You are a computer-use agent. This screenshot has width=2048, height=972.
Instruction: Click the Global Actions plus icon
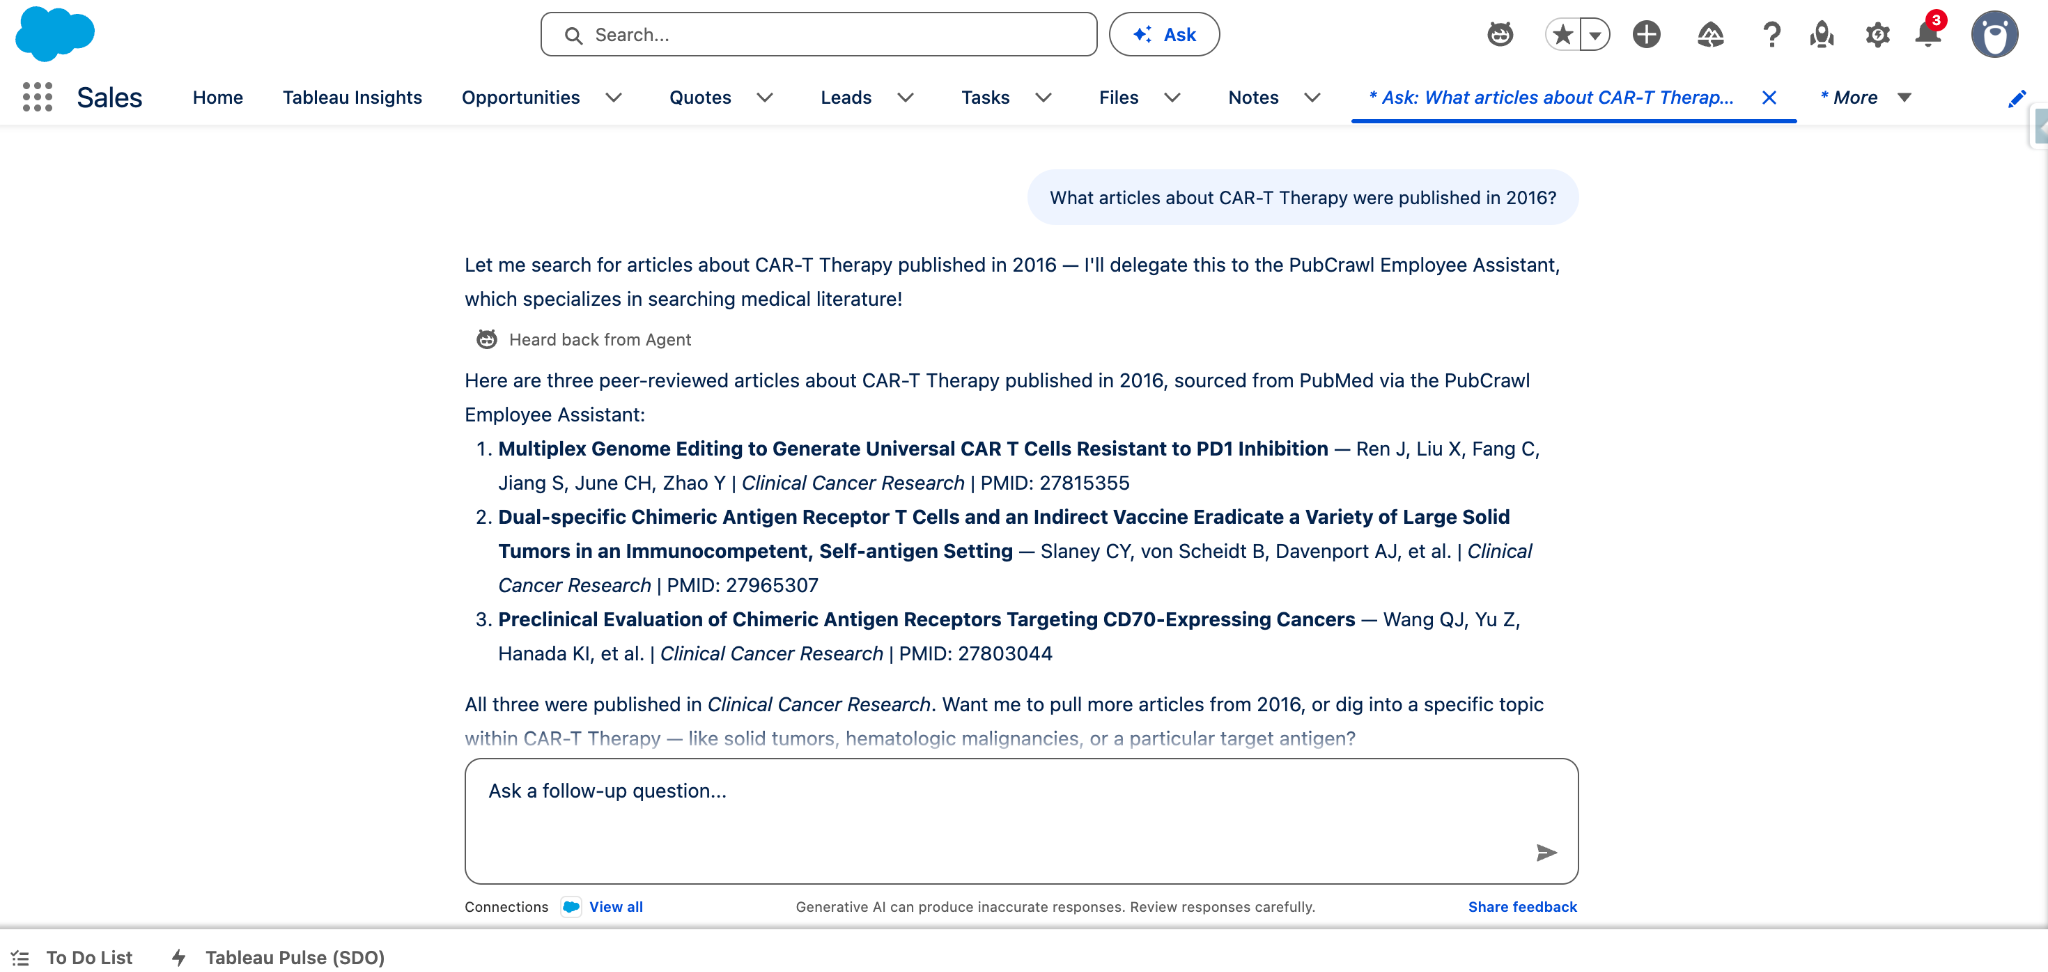pyautogui.click(x=1646, y=35)
